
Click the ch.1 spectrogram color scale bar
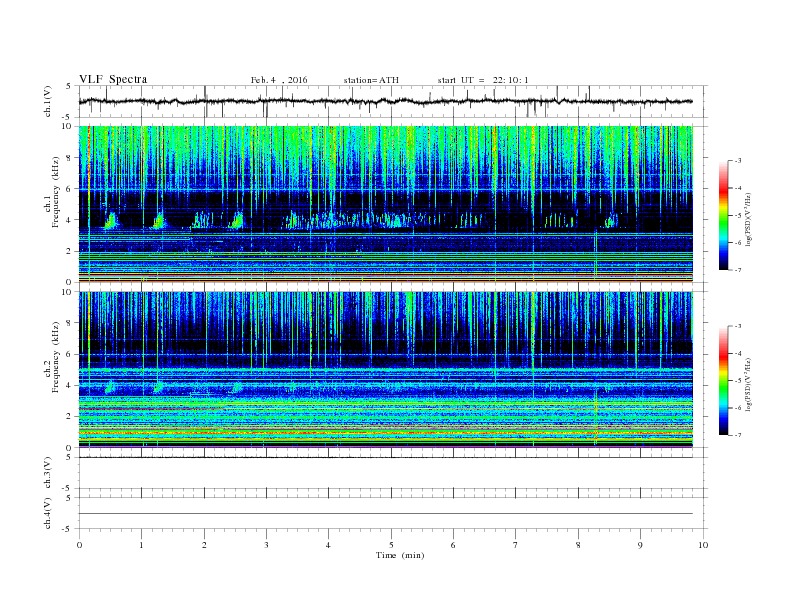pos(724,216)
